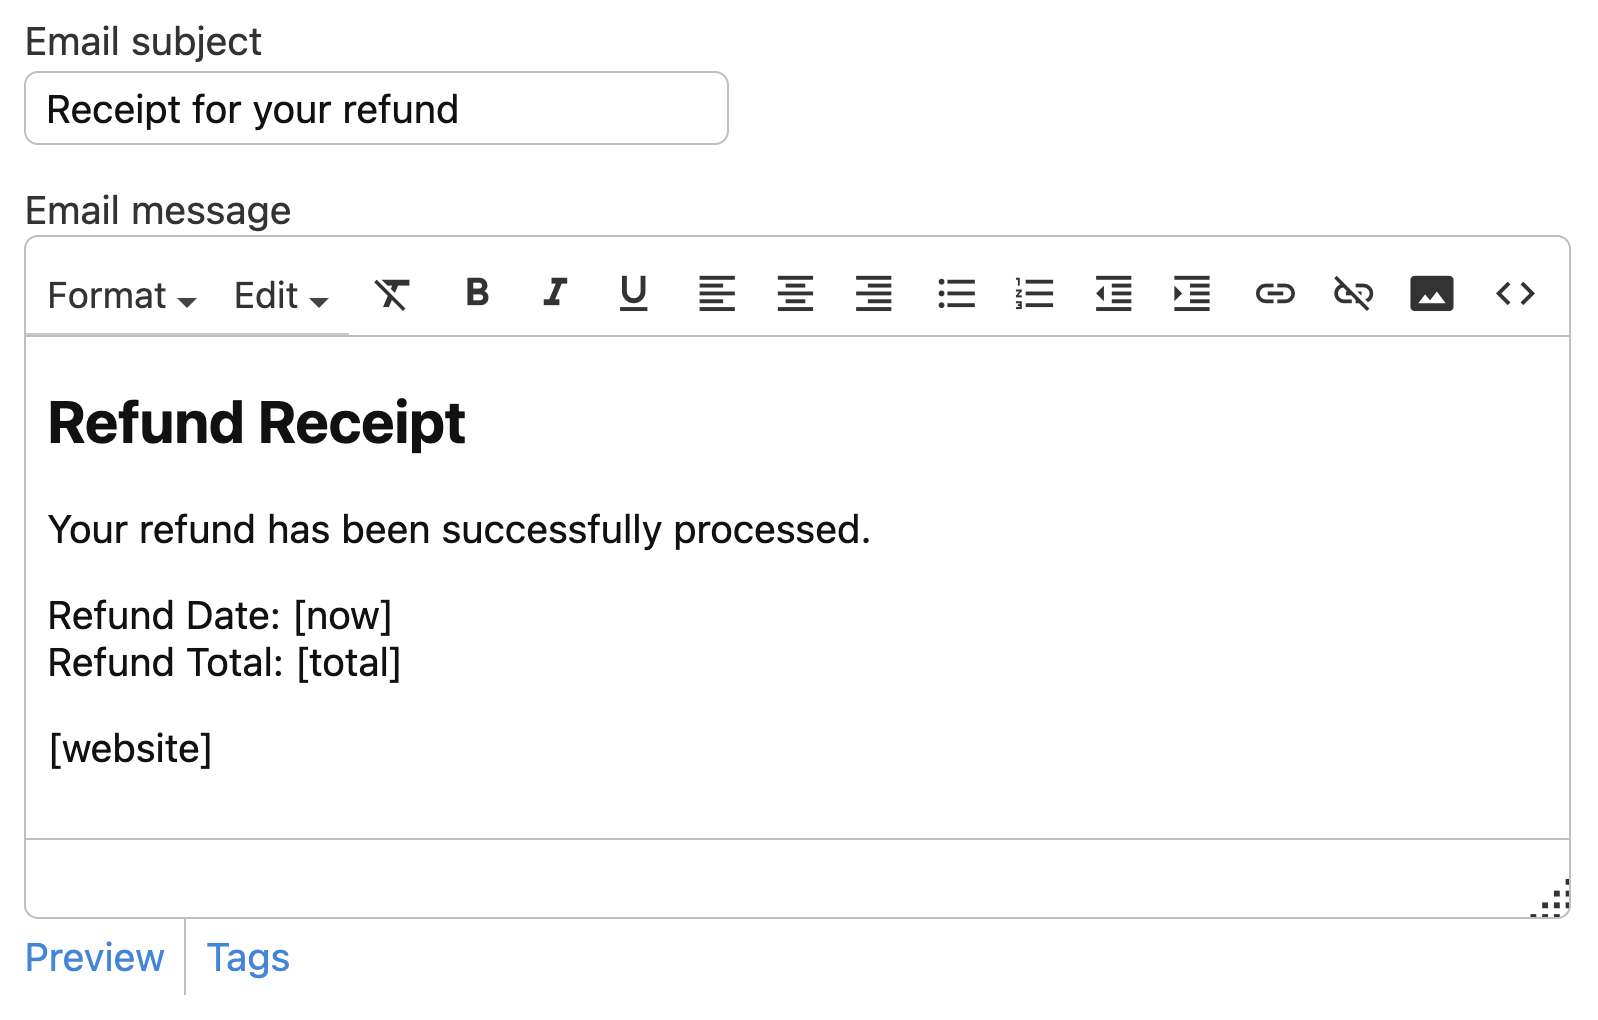The width and height of the screenshot is (1598, 1020).
Task: Increase the indent level
Action: coord(1191,294)
